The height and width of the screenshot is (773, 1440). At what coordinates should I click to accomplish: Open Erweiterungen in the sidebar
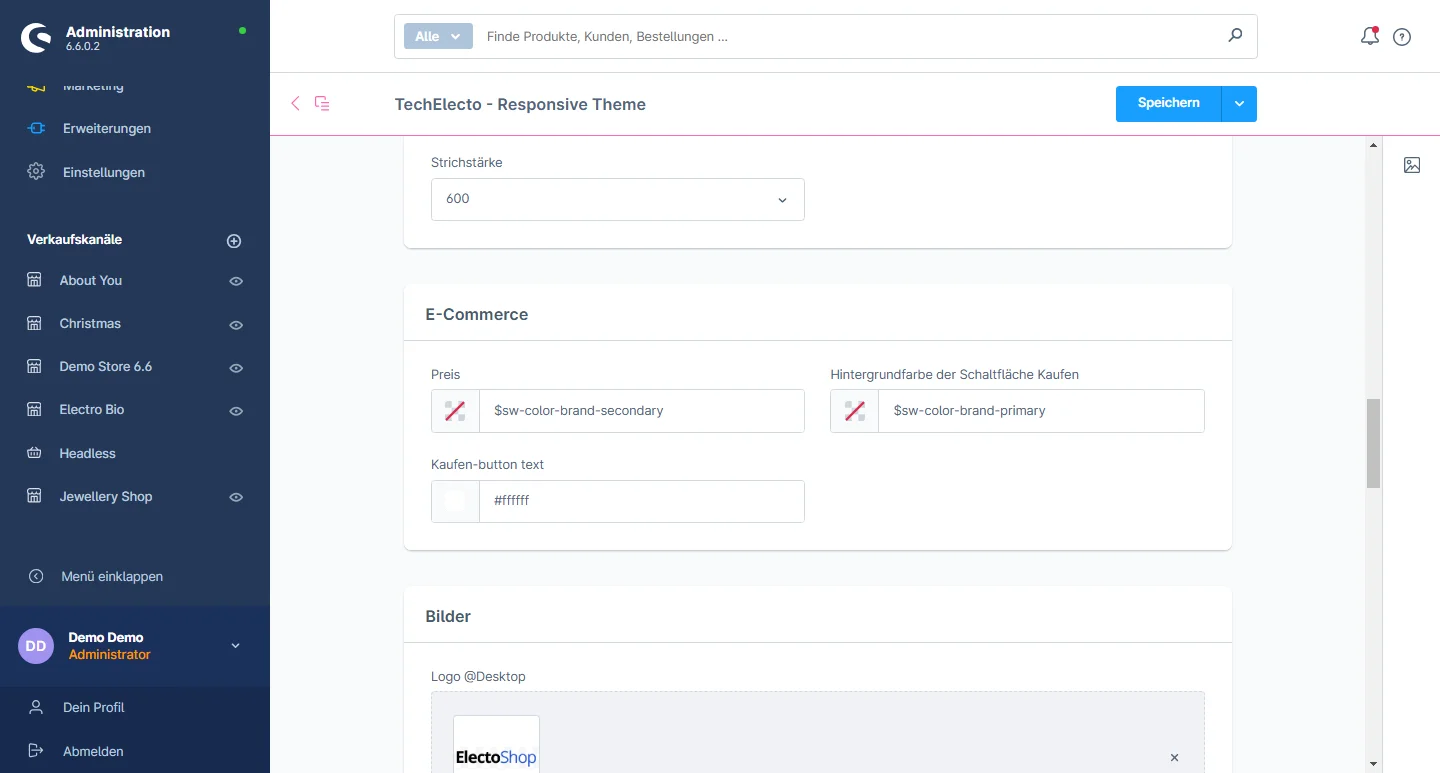click(x=107, y=128)
